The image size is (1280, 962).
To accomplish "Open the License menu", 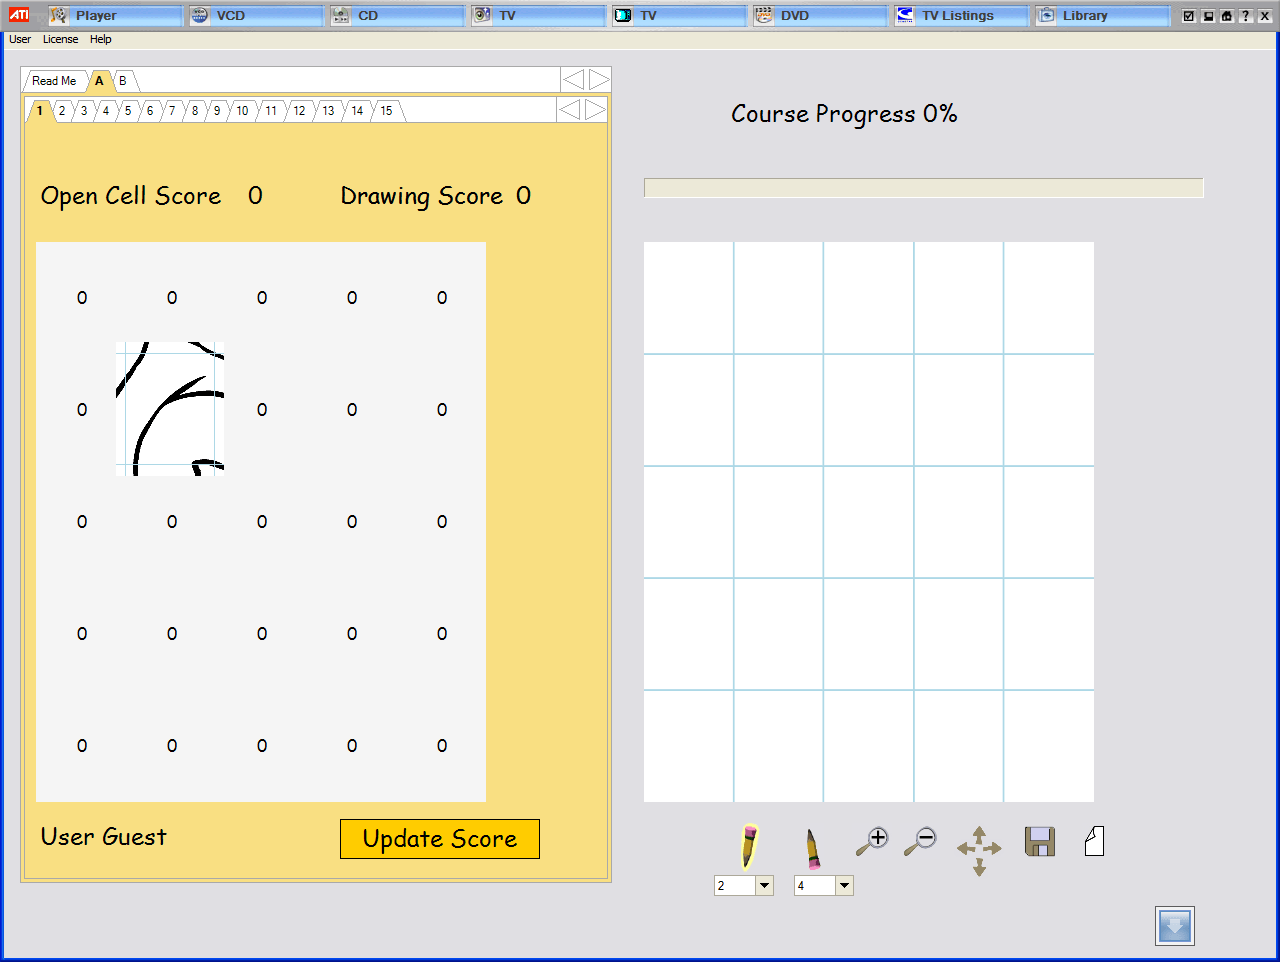I will [60, 39].
